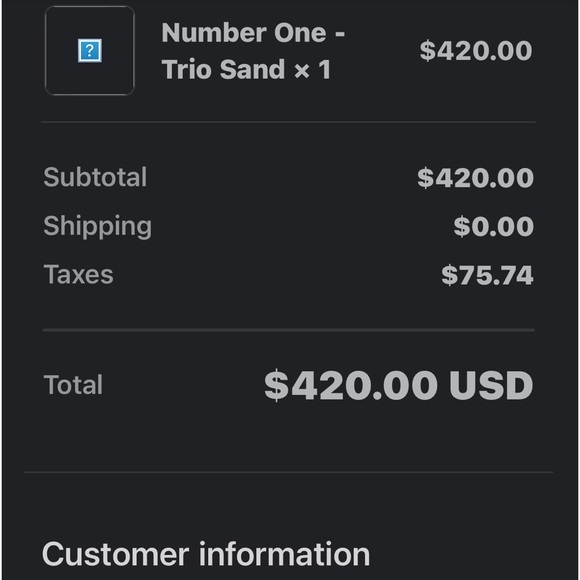Click the missing product image question-mark icon

tap(90, 51)
